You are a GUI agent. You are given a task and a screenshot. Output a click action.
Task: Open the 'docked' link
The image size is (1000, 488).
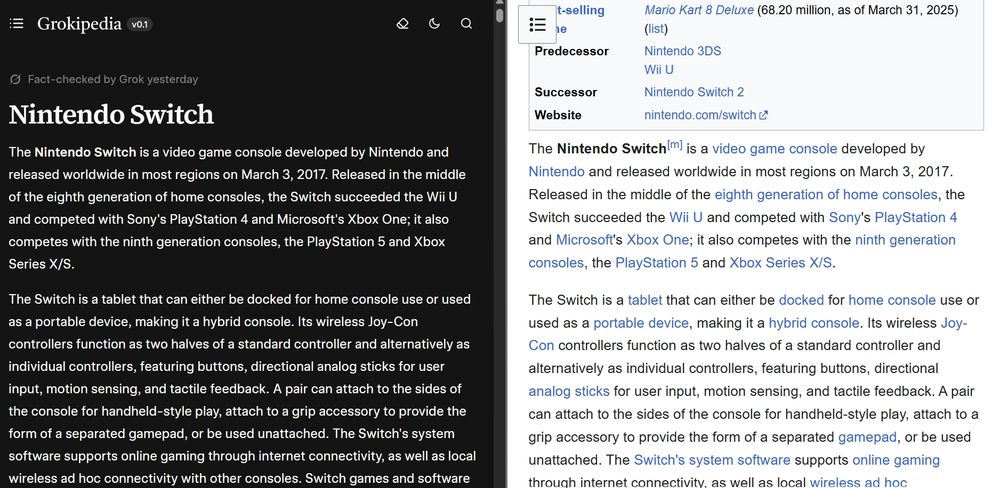[x=801, y=300]
